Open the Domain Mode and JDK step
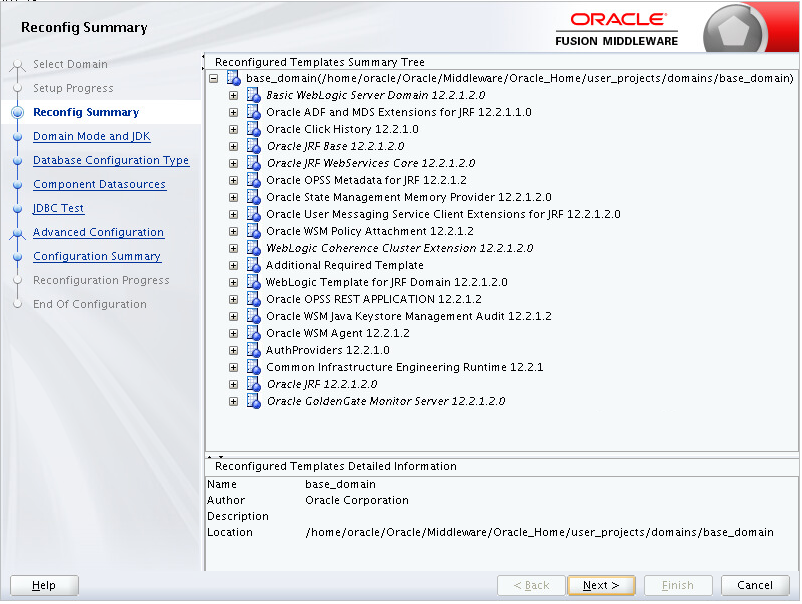This screenshot has height=604, width=802. pos(92,136)
